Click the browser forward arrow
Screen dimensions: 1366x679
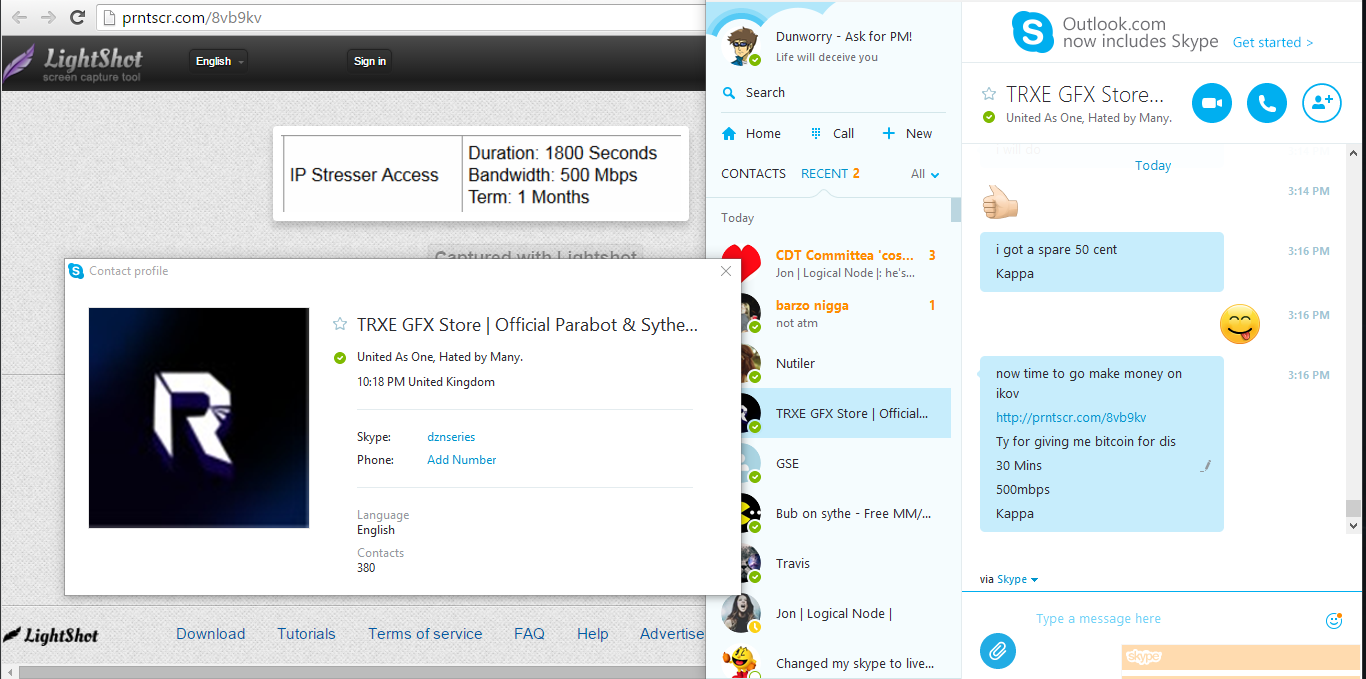click(48, 17)
